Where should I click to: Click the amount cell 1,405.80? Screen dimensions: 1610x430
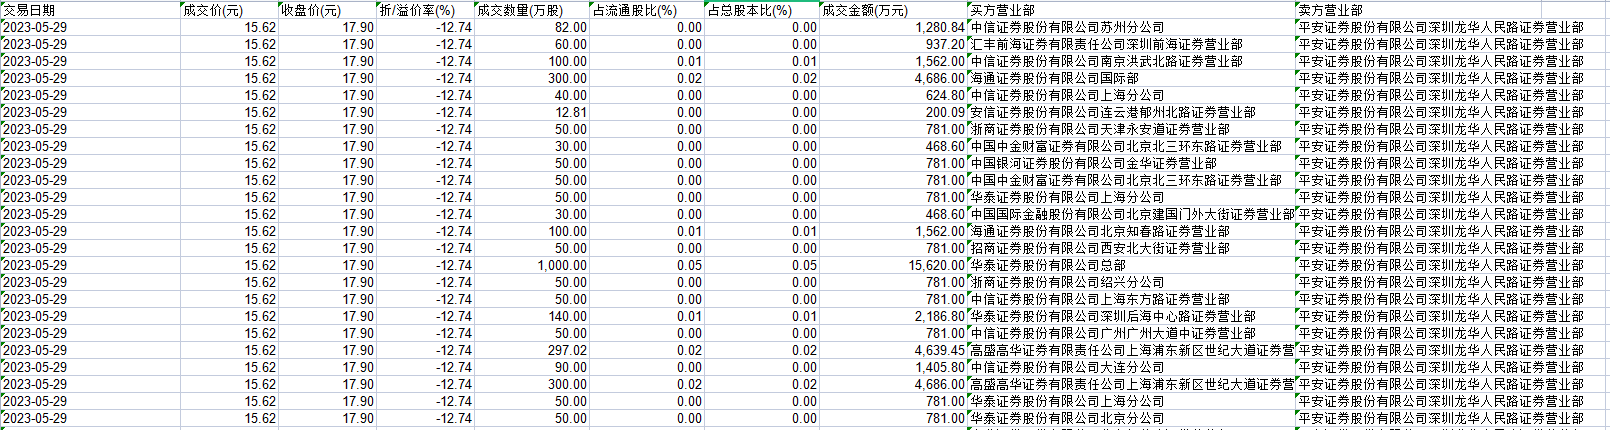(x=893, y=368)
